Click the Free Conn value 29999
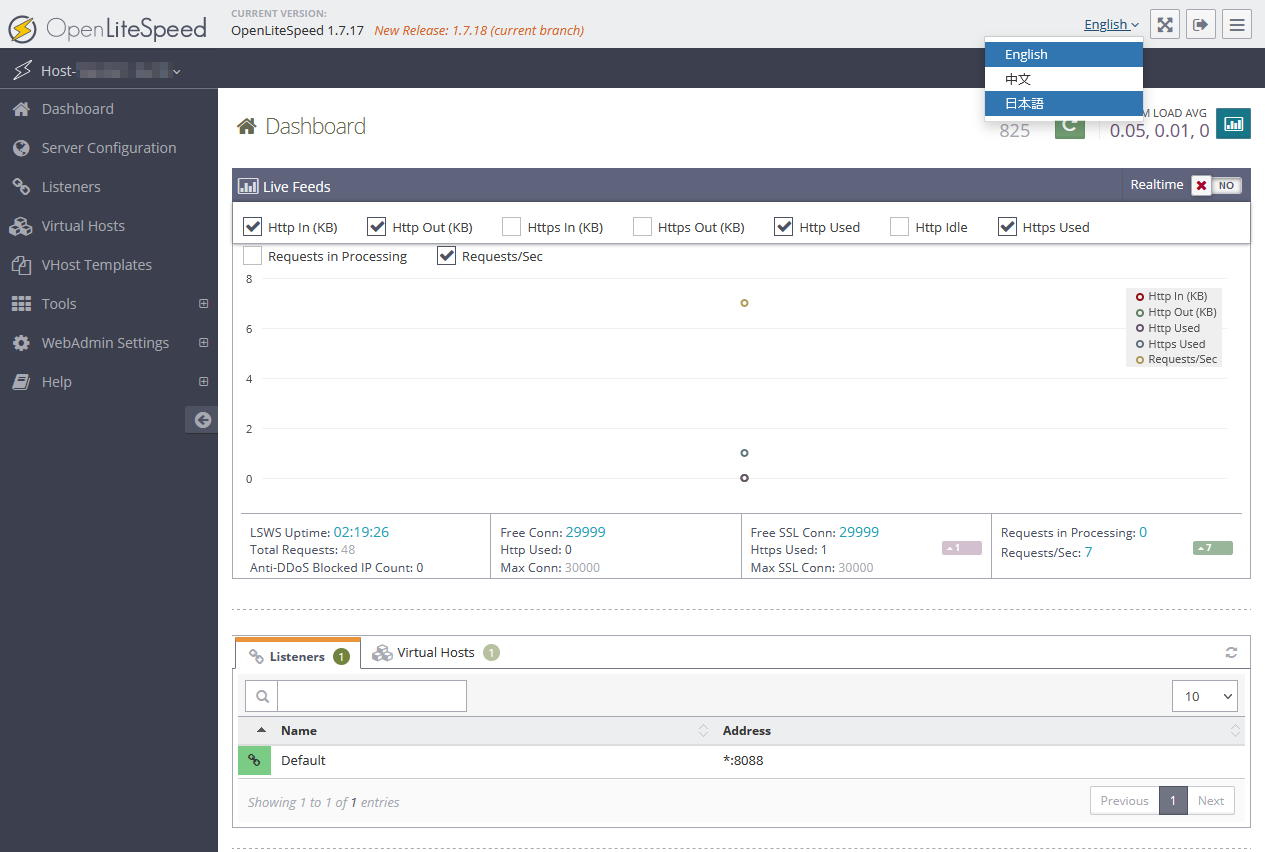1265x852 pixels. pyautogui.click(x=585, y=532)
